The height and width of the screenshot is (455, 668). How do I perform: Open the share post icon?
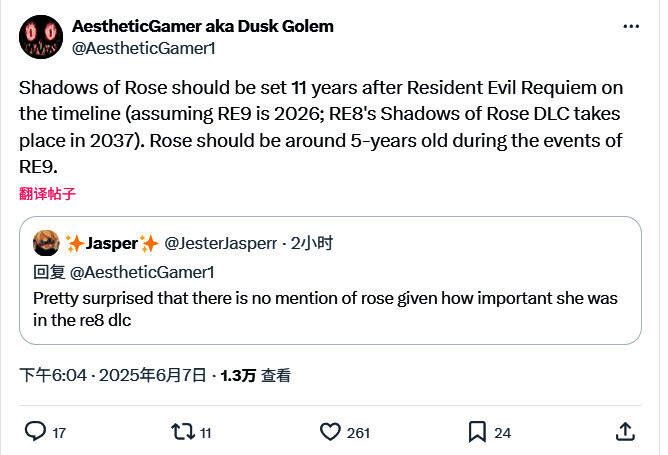pos(625,431)
